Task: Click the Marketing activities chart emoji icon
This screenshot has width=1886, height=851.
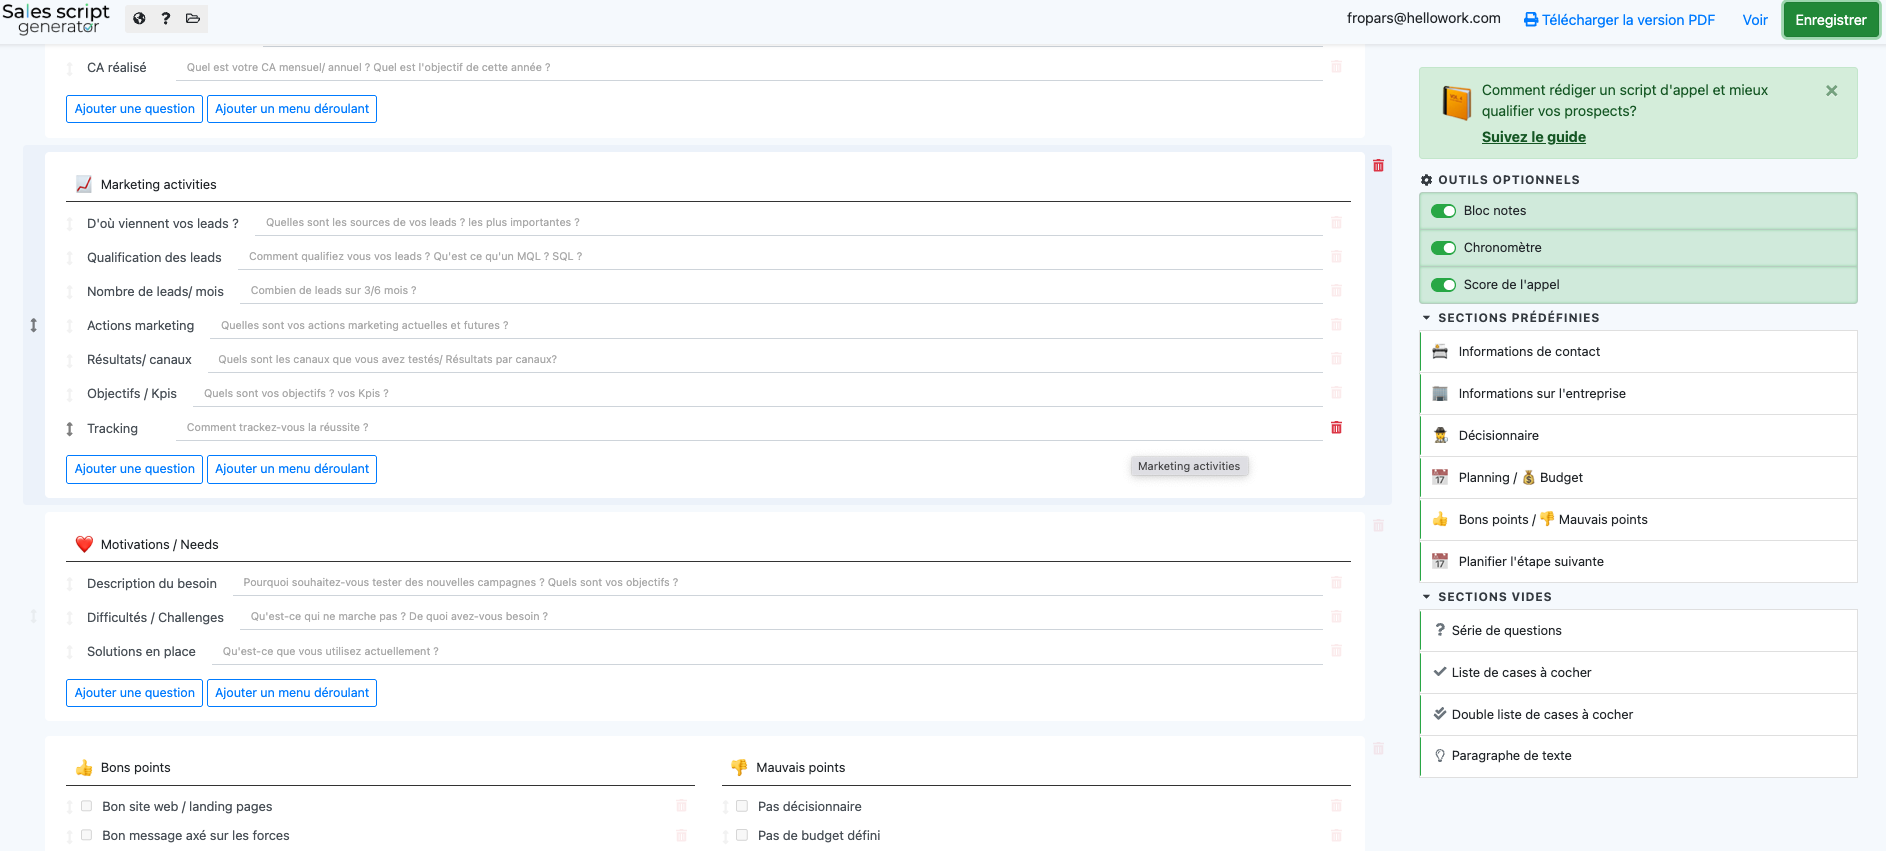Action: pyautogui.click(x=84, y=184)
